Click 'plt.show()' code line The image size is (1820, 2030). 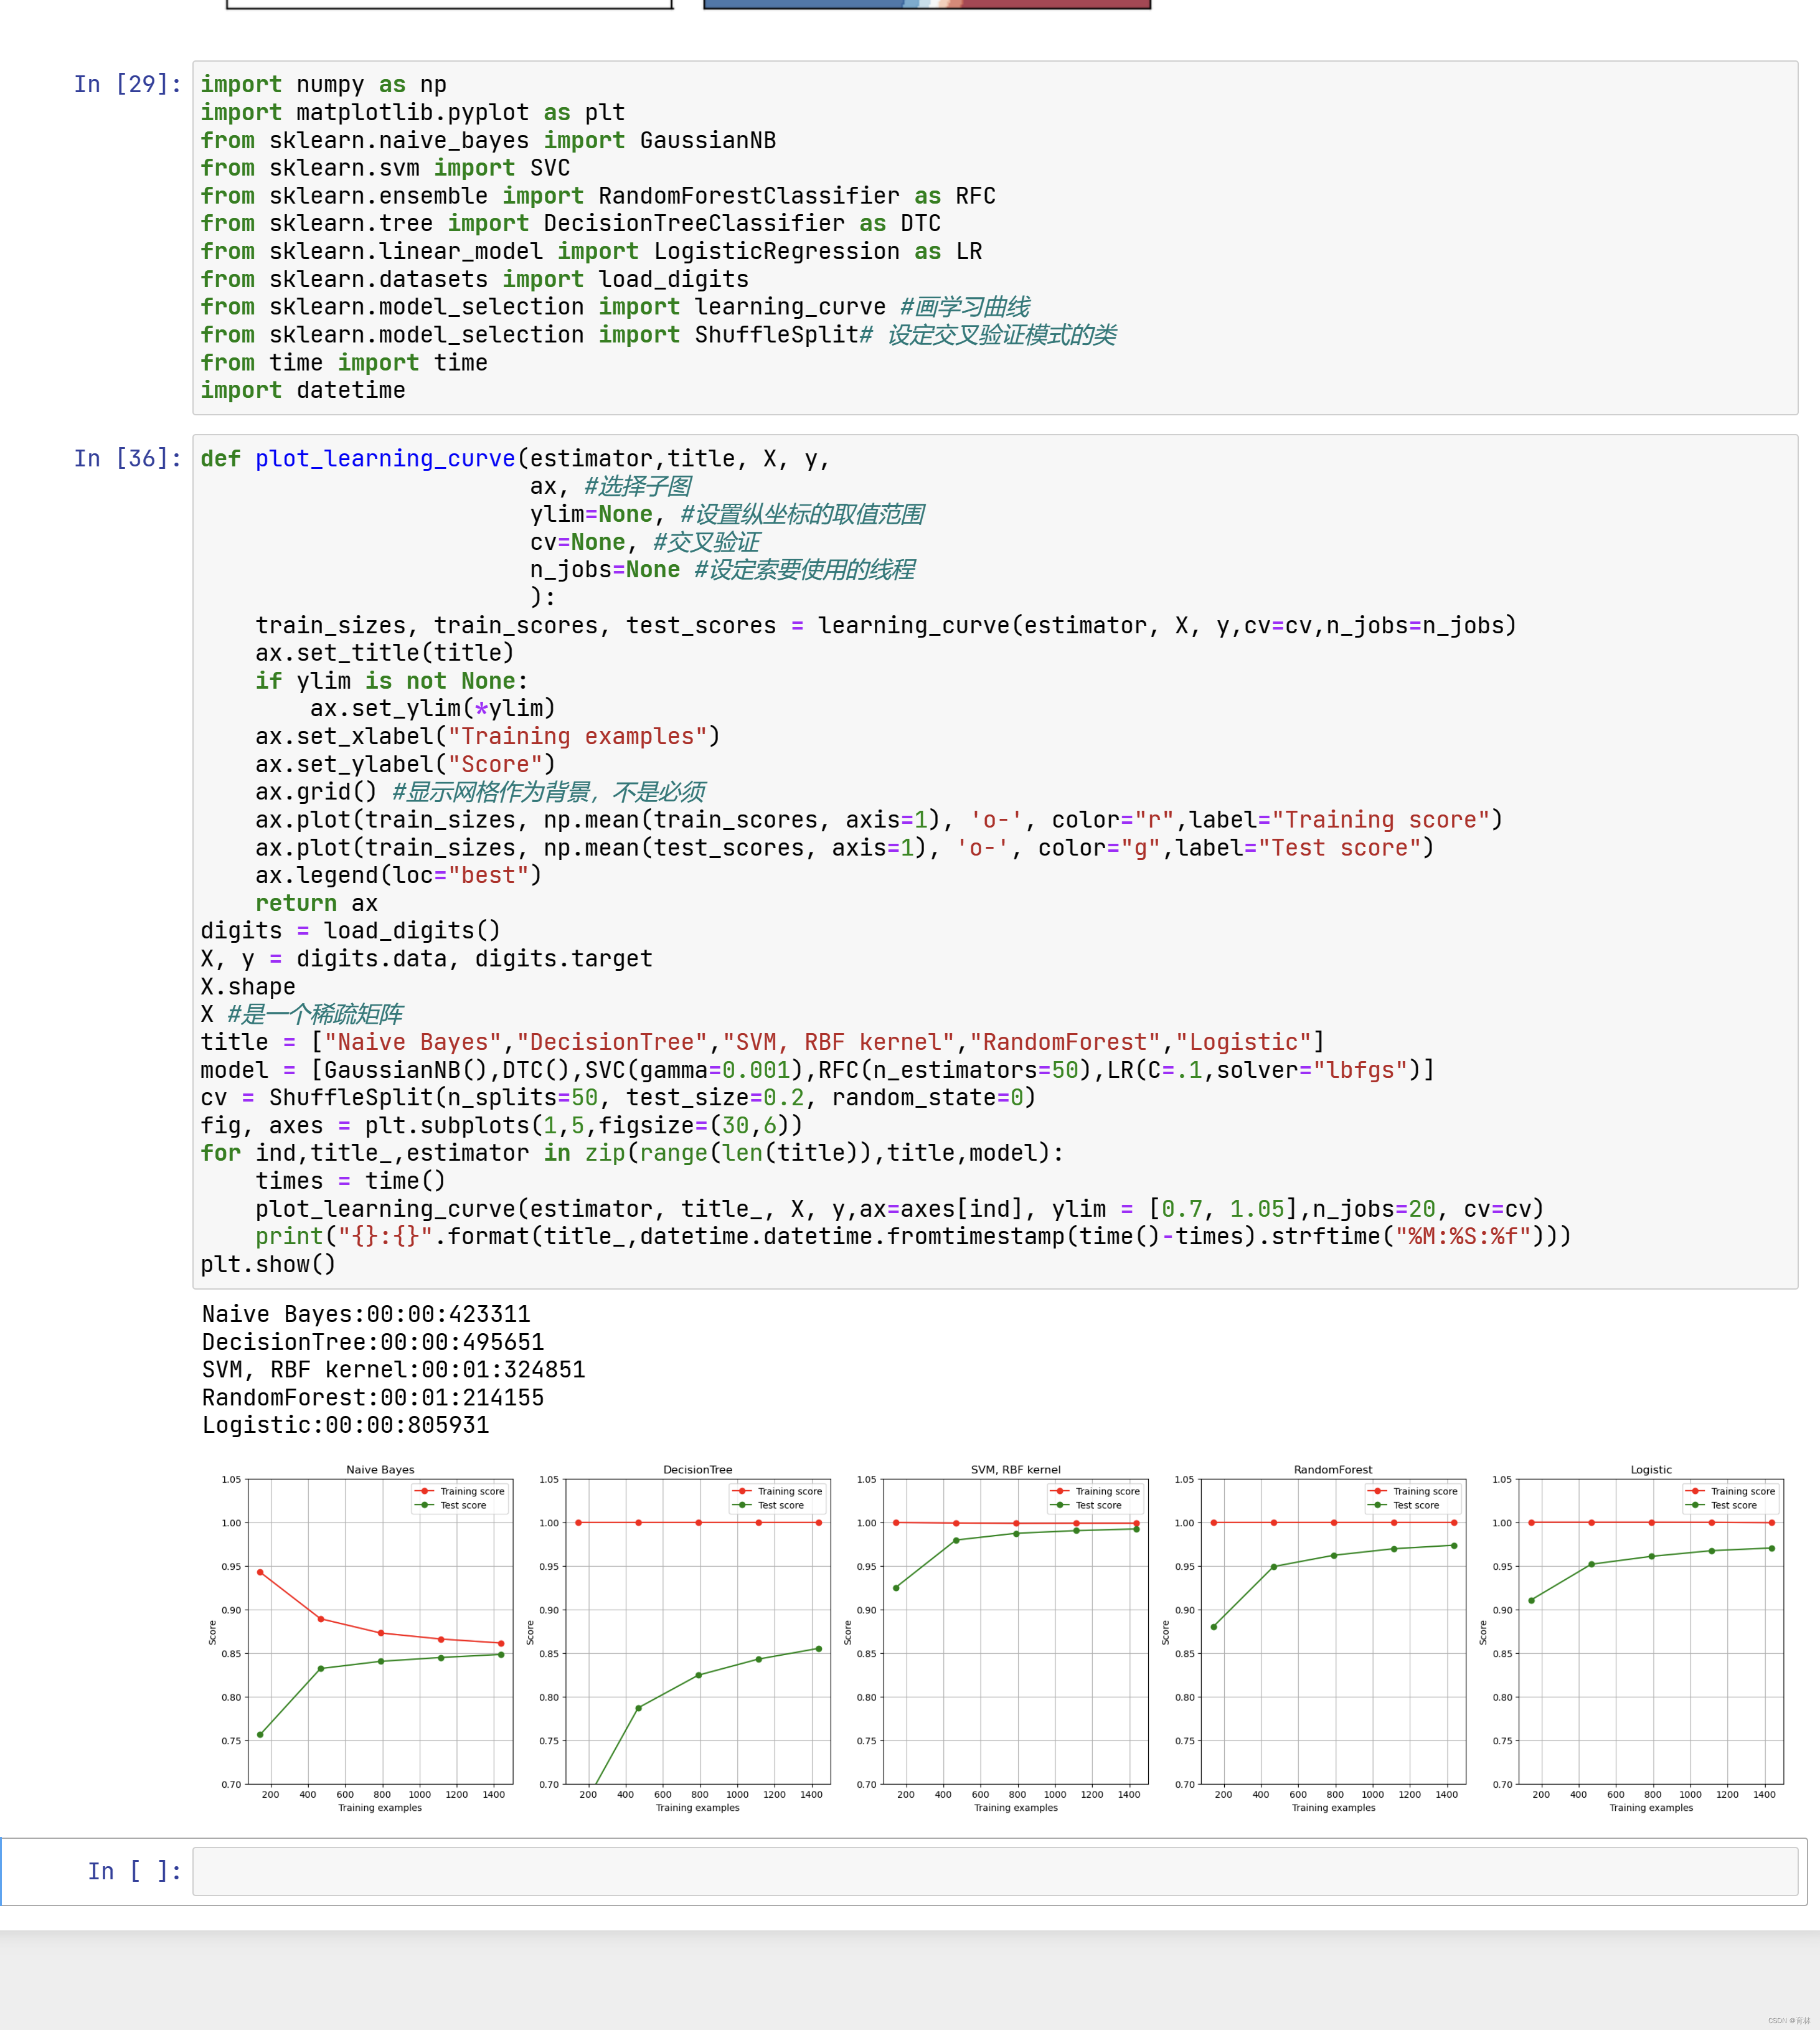268,1265
